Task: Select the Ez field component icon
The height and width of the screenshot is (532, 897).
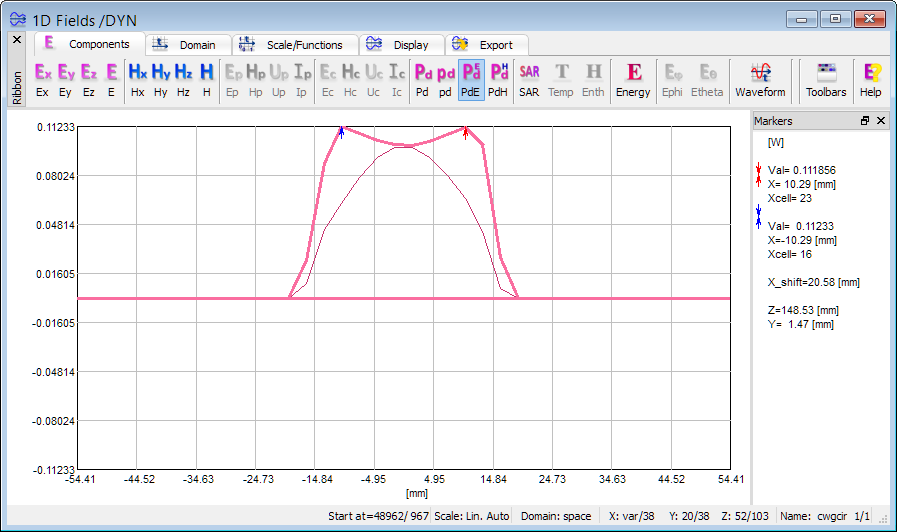Action: (x=89, y=78)
